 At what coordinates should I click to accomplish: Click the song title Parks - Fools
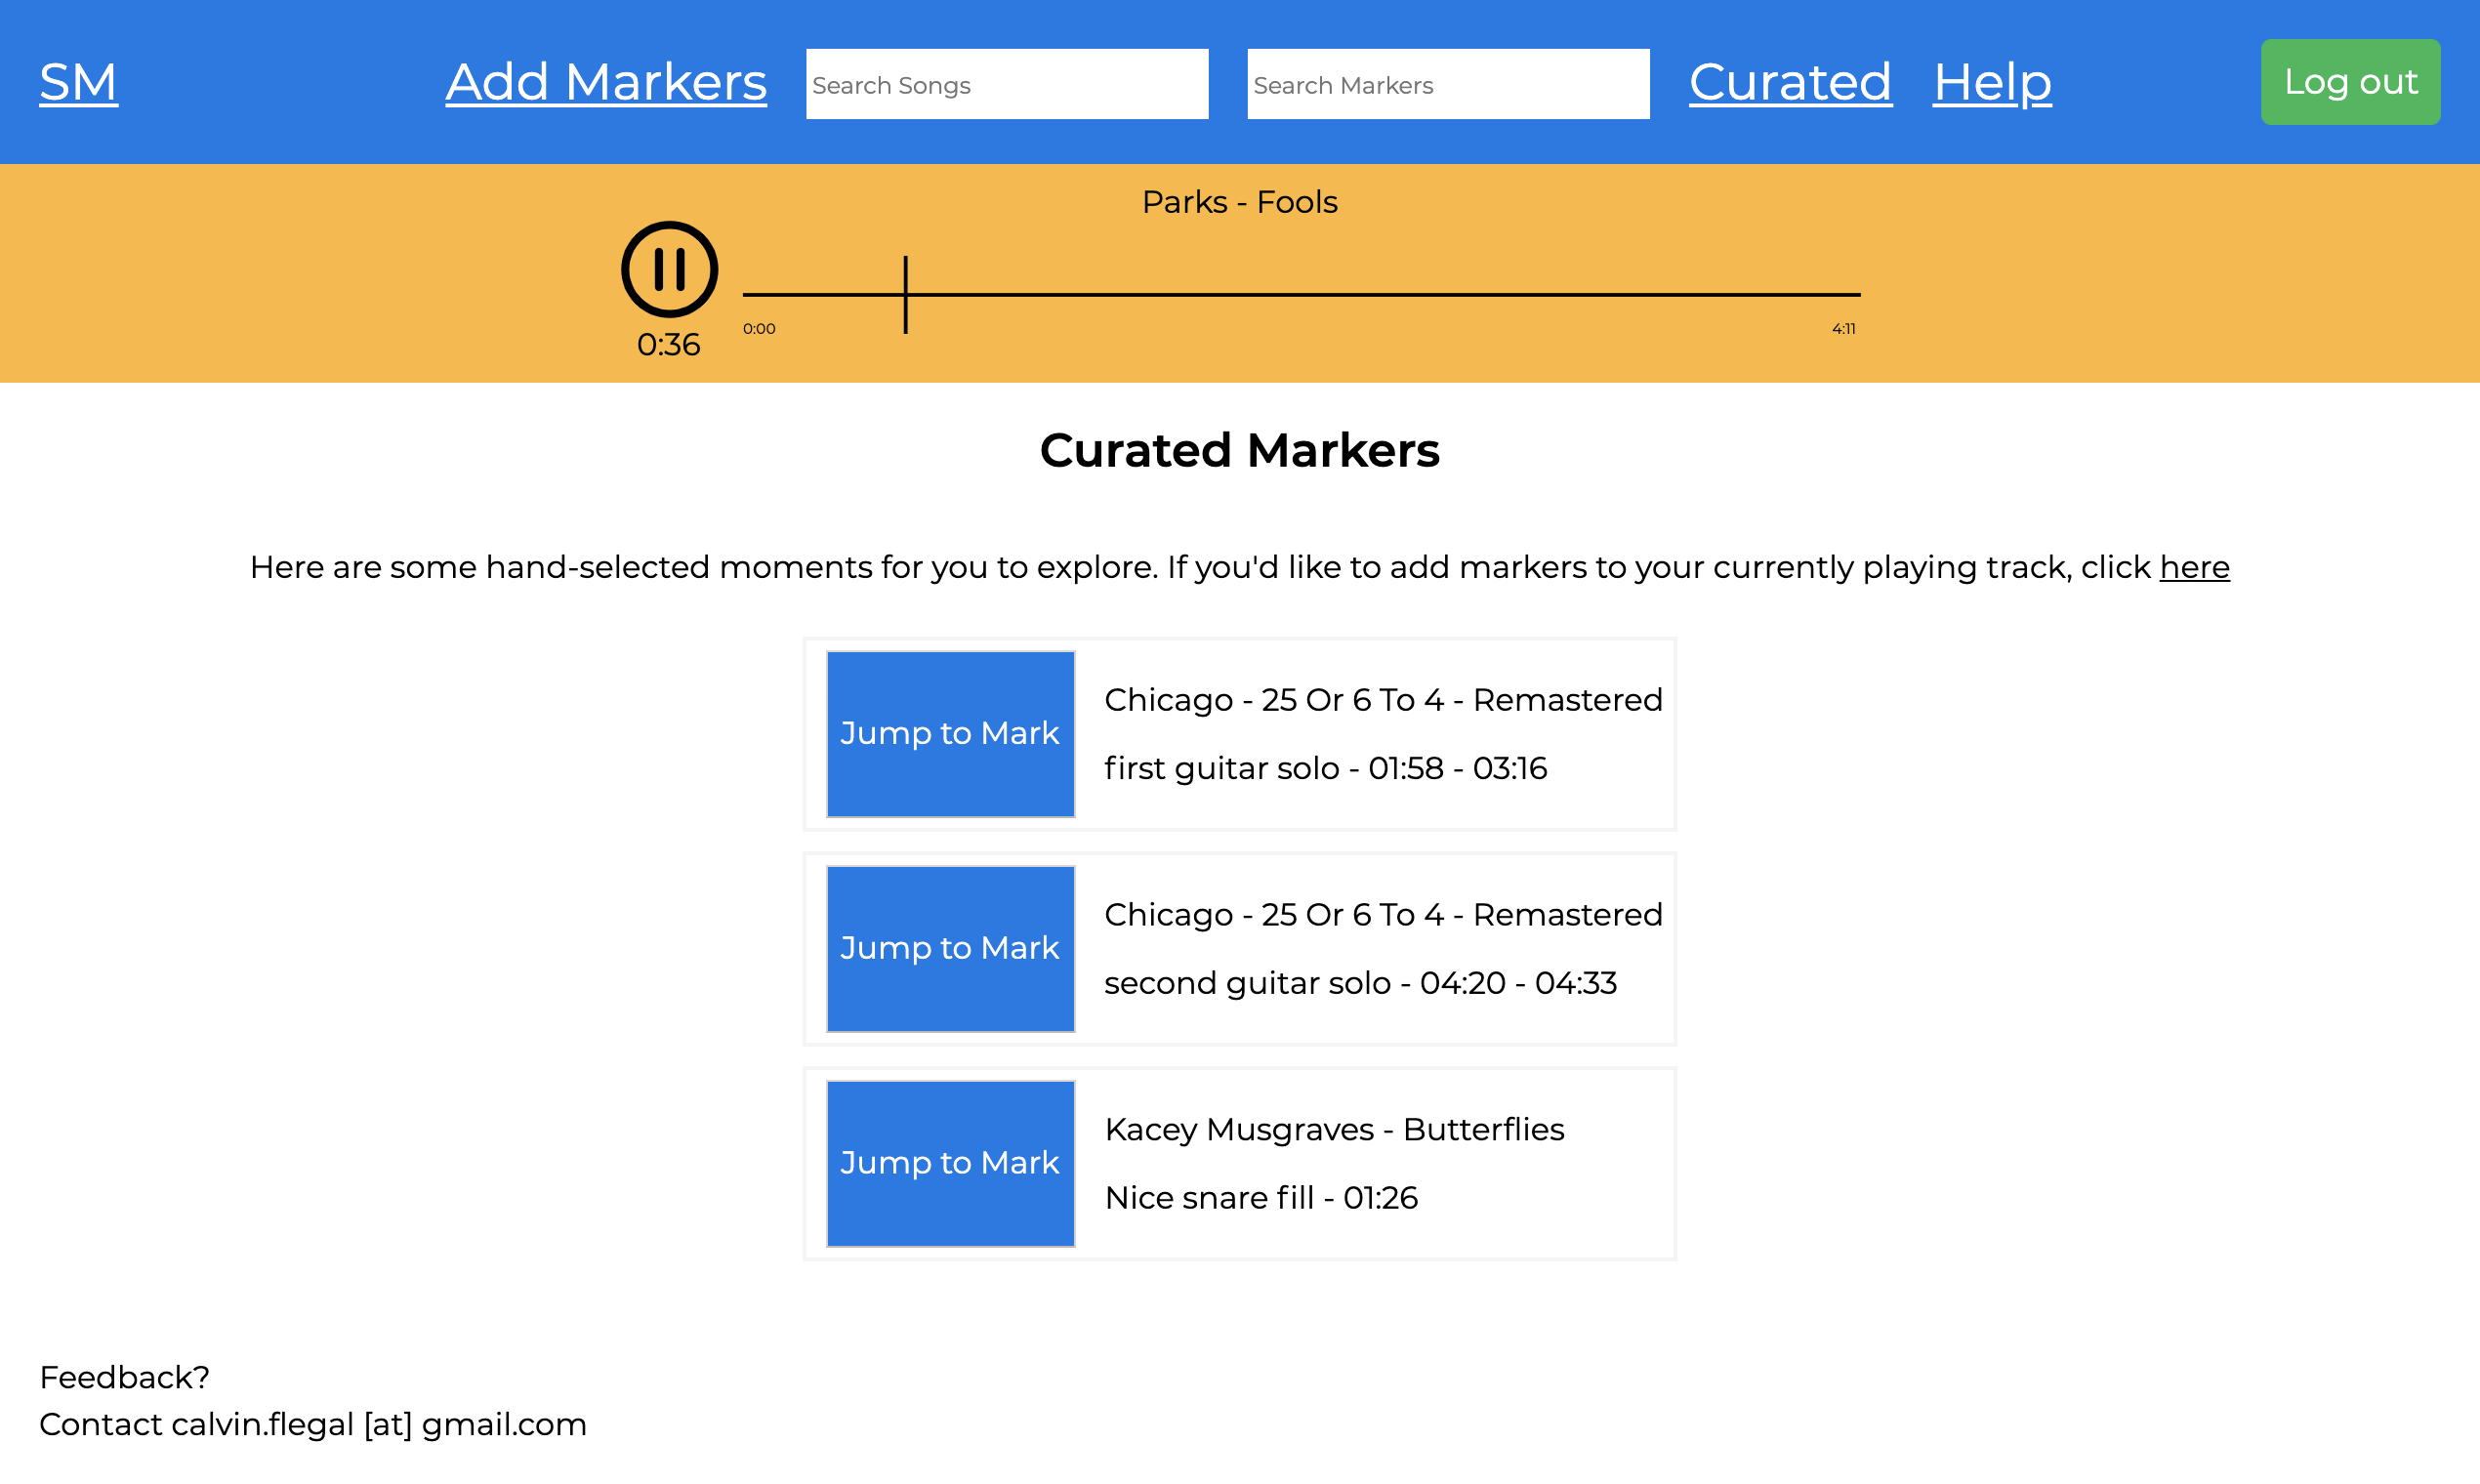coord(1239,201)
